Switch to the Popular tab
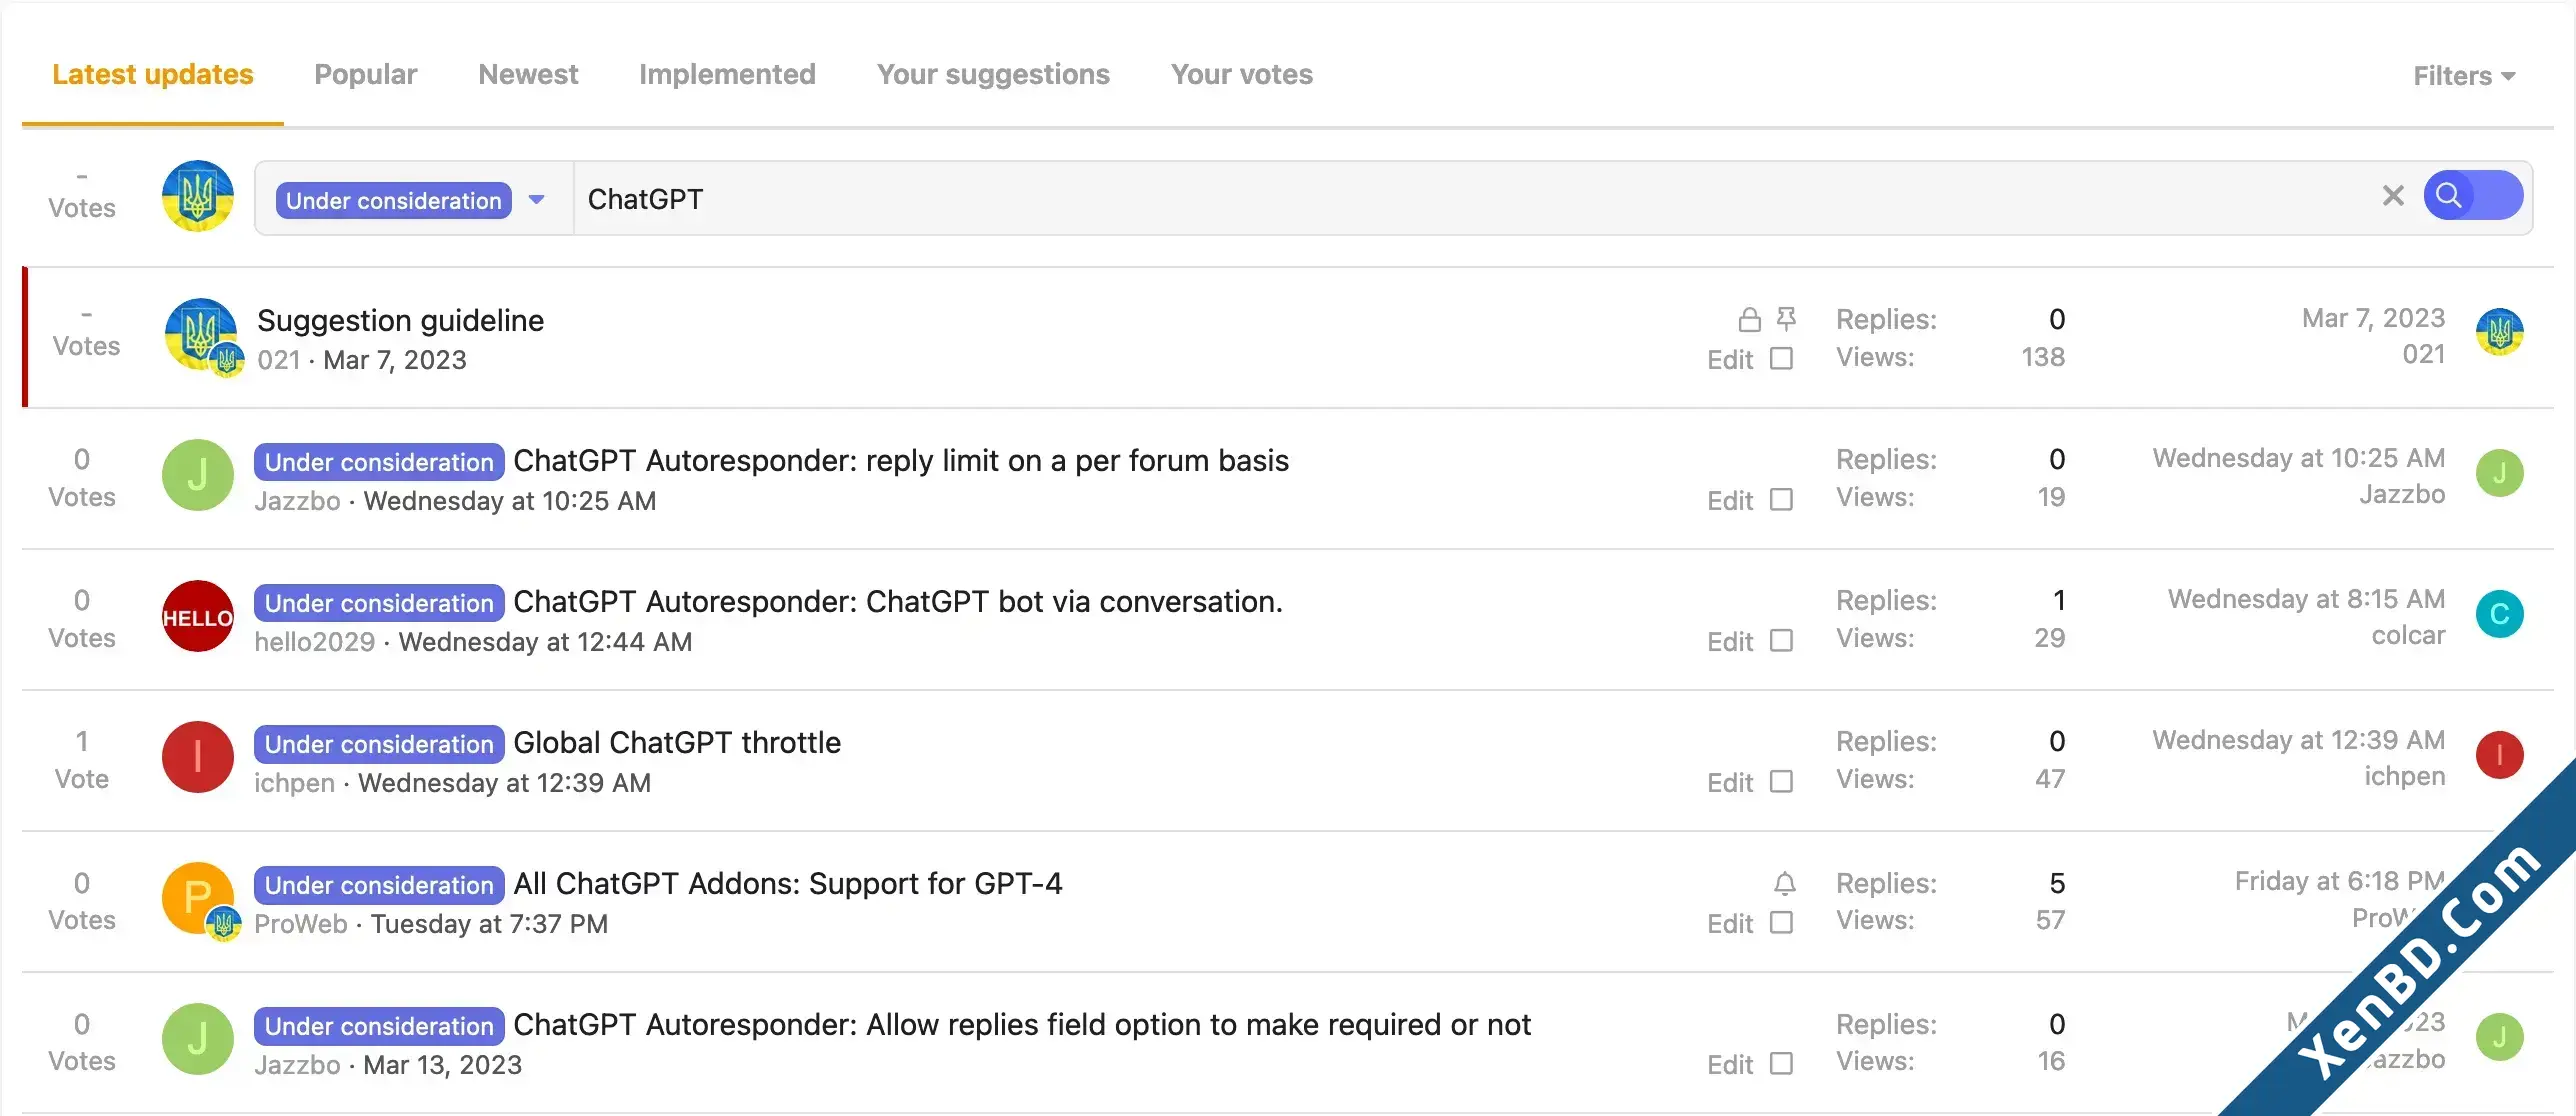The height and width of the screenshot is (1116, 2576). point(365,74)
